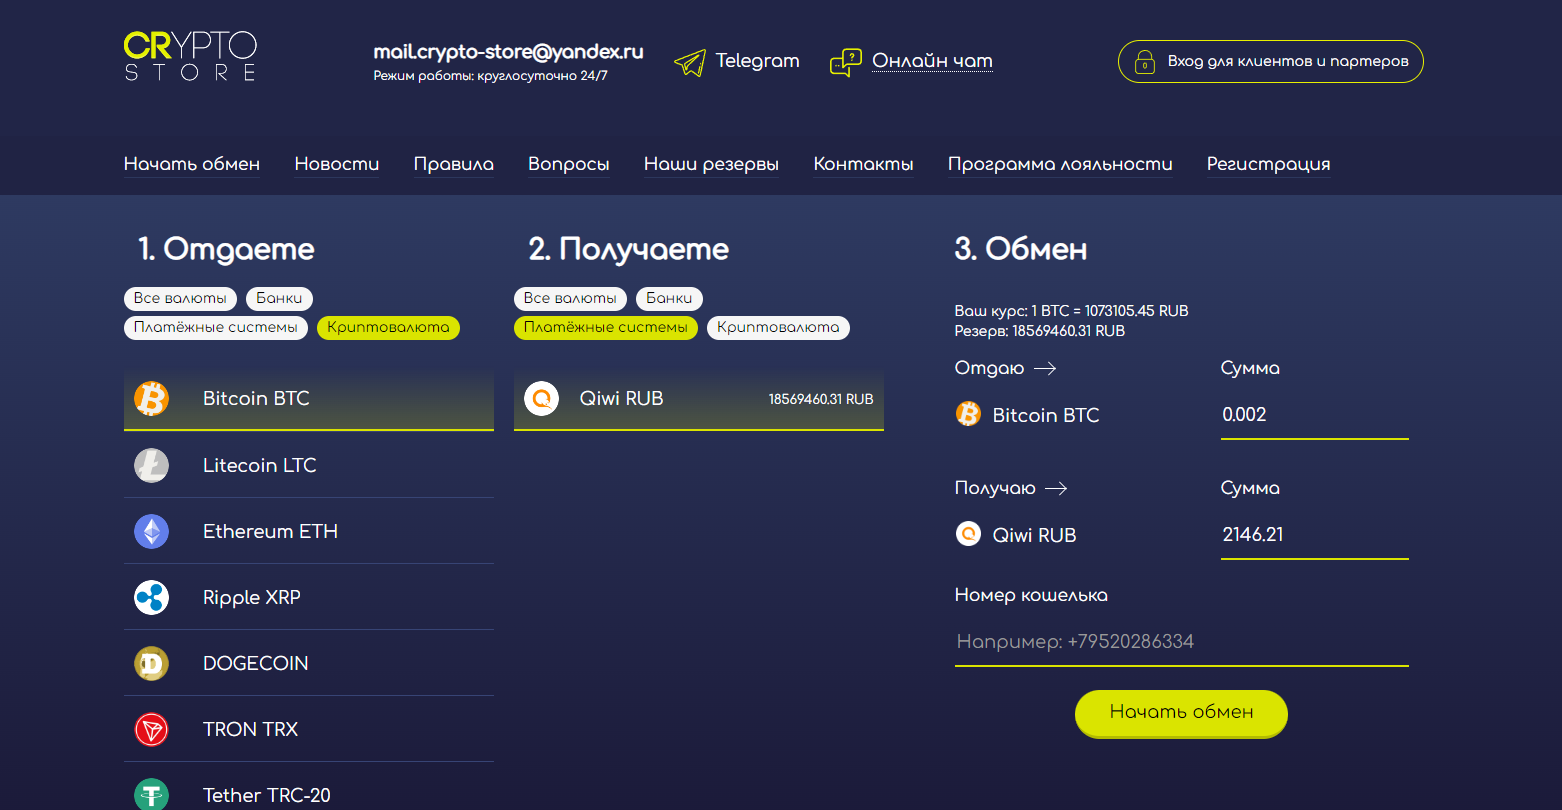1562x810 pixels.
Task: Choose Bitcoin BTC as give currency
Action: tap(309, 398)
